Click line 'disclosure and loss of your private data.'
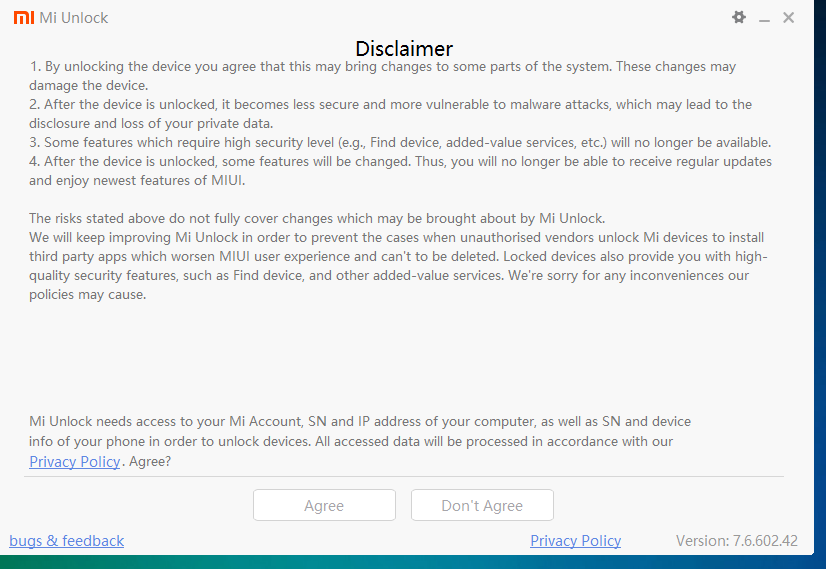The image size is (826, 569). [x=151, y=123]
